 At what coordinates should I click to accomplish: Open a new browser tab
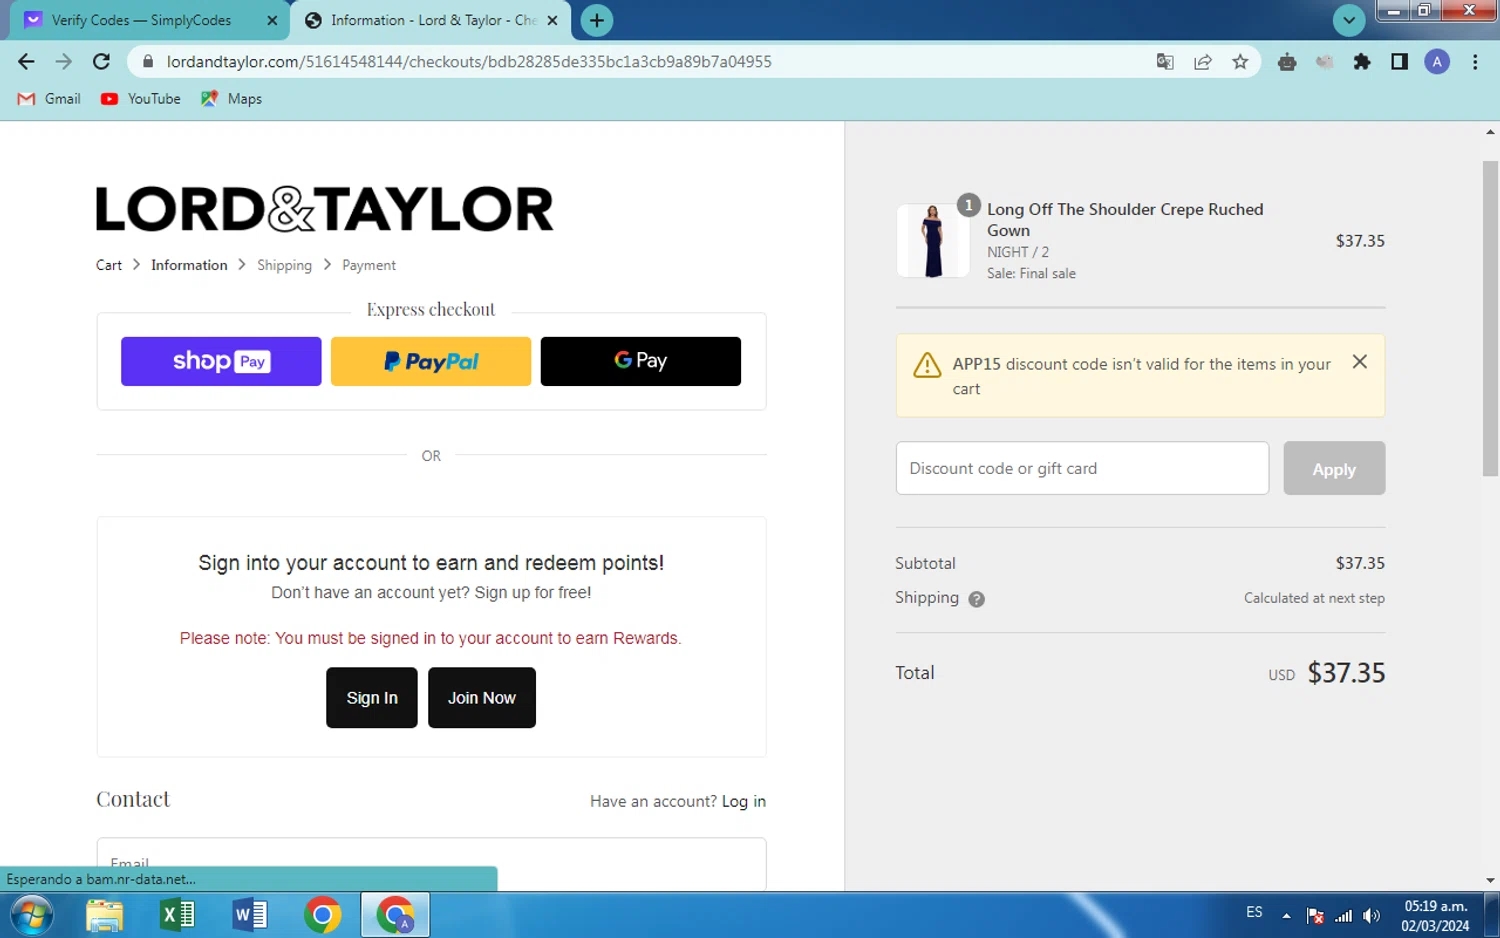[597, 20]
